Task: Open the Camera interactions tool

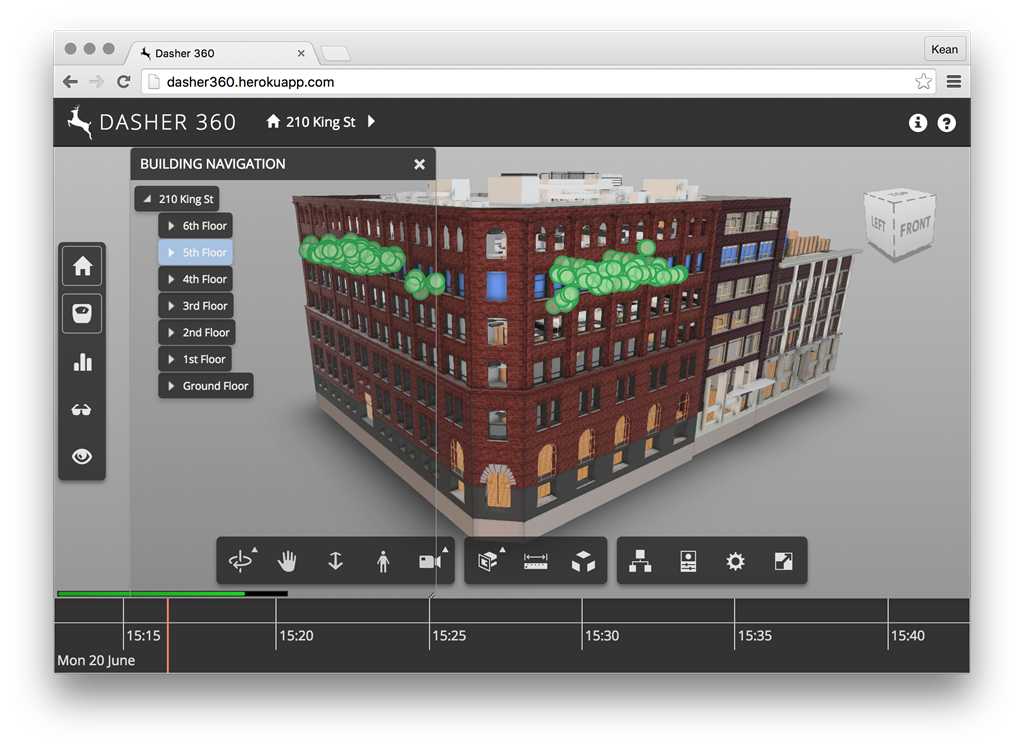Action: tap(430, 561)
